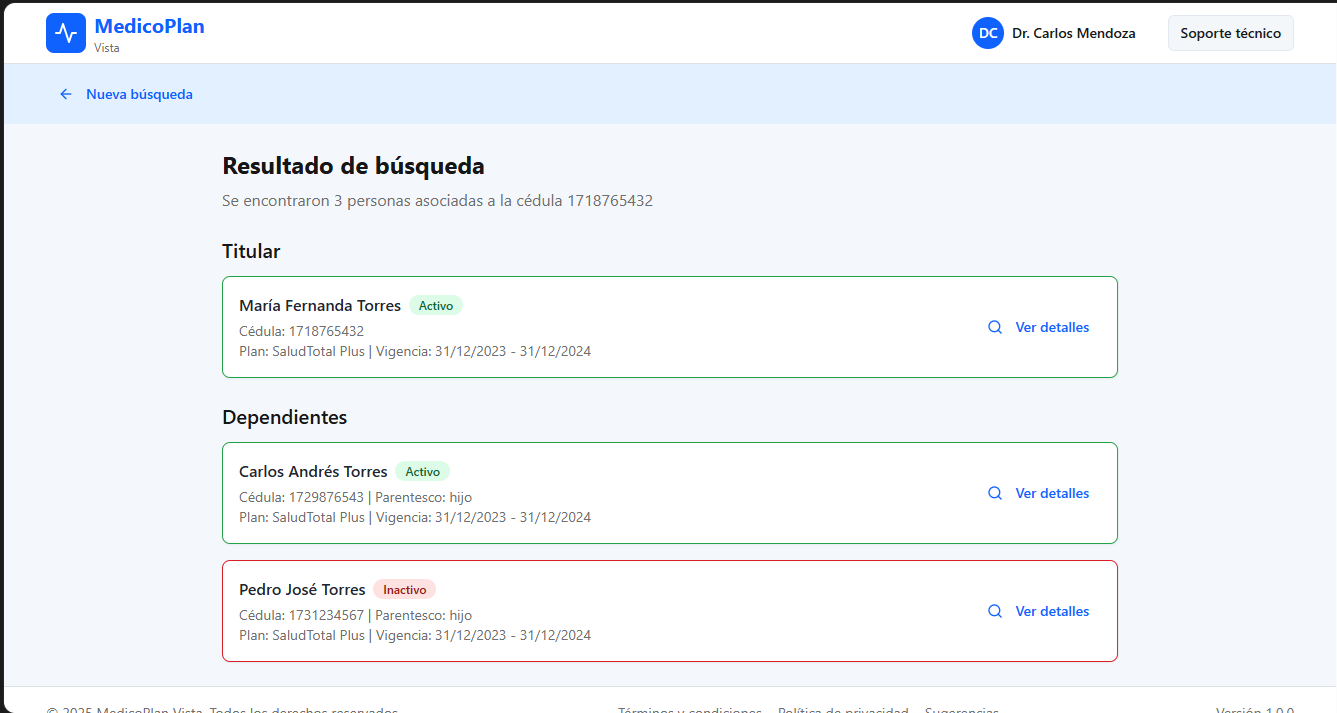Click the Vista subtitle under MedicoPlan

click(x=107, y=47)
